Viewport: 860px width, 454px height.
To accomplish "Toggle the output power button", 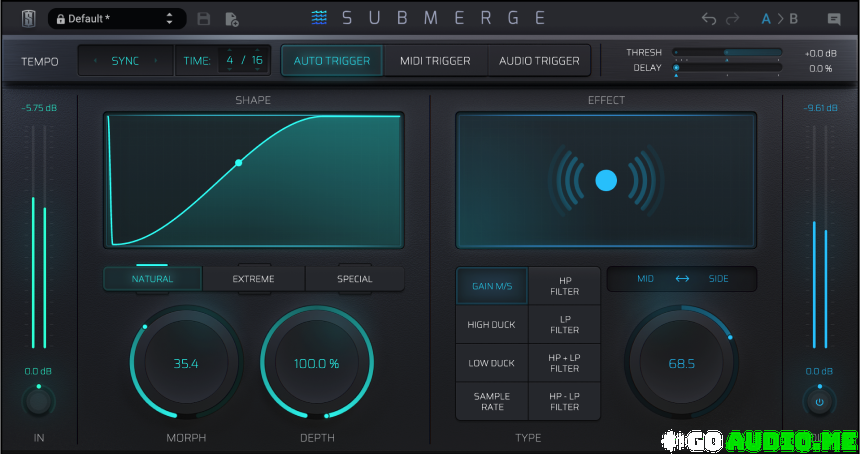I will coord(819,401).
